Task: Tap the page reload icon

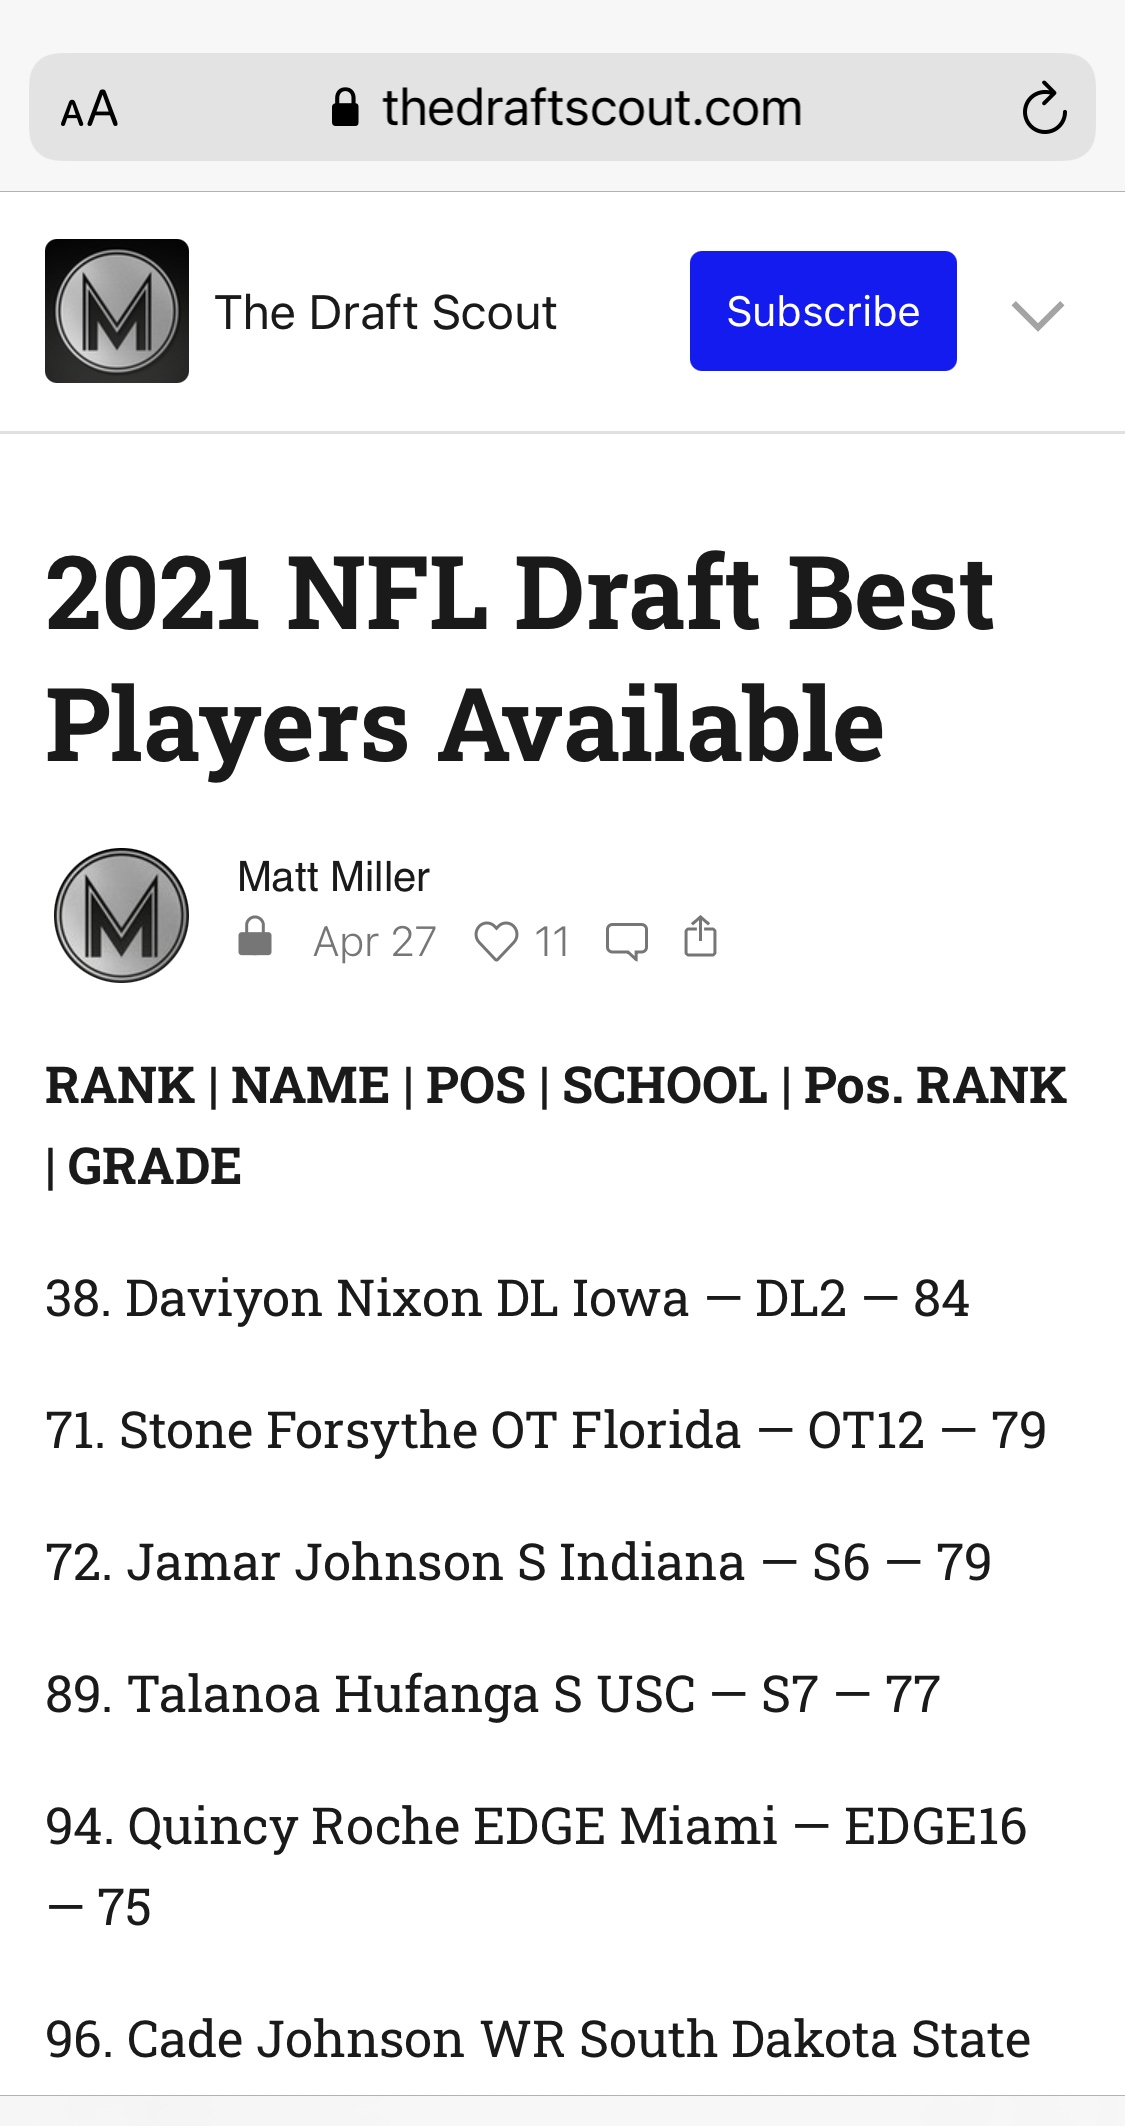Action: coord(1044,109)
